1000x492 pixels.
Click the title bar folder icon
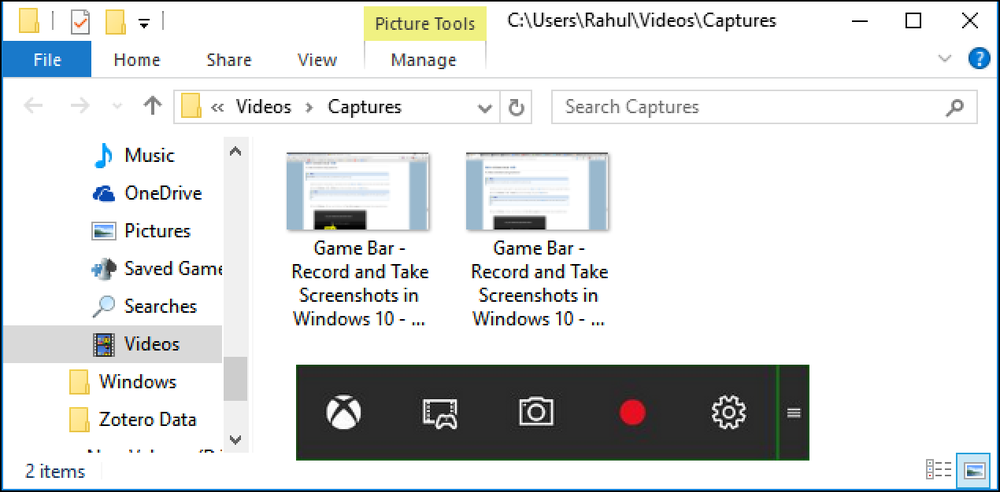(29, 21)
